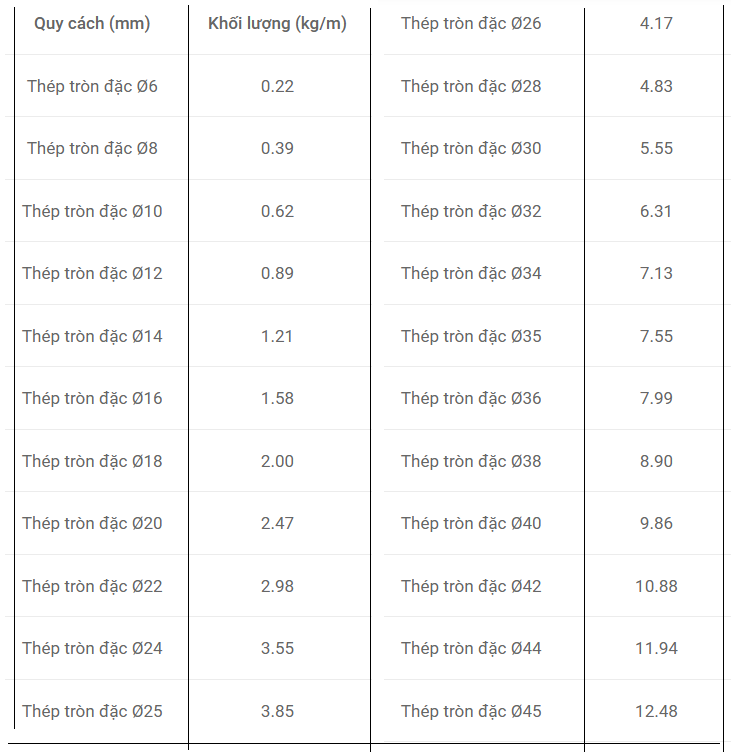Click the weight value 0.89
Screen dimensions: 731x752
click(277, 273)
